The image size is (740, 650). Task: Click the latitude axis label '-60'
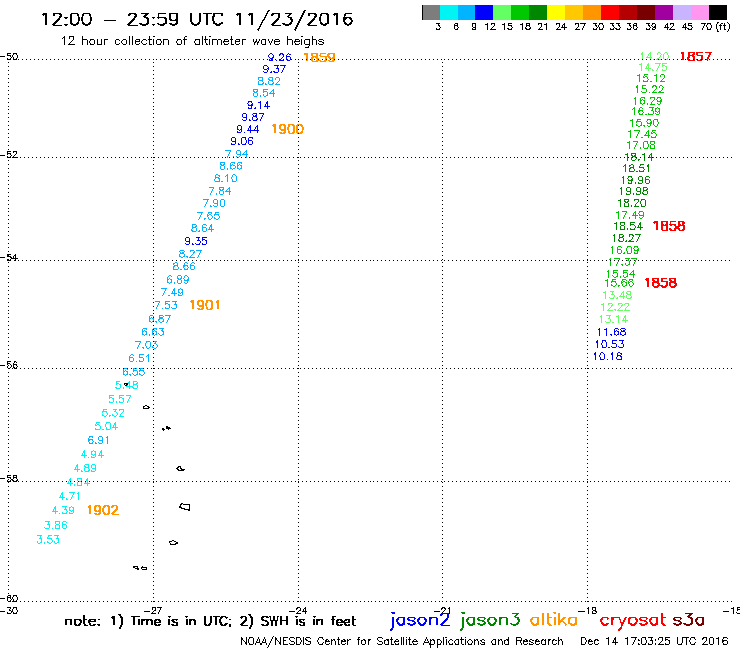[x=9, y=599]
